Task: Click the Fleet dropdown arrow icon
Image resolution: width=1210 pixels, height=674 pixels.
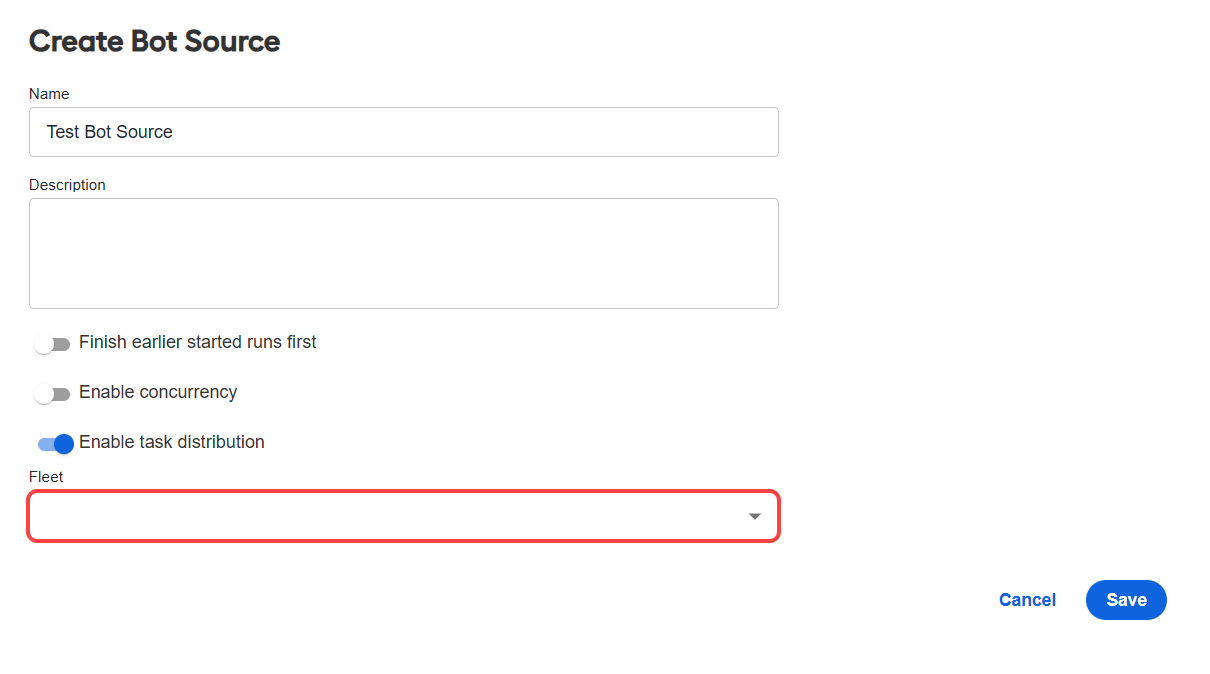Action: tap(755, 516)
